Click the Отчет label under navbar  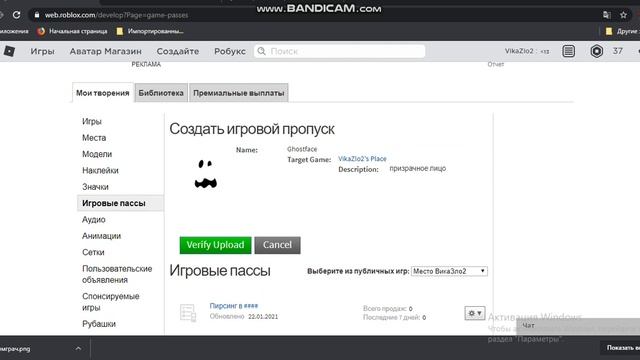click(x=496, y=64)
